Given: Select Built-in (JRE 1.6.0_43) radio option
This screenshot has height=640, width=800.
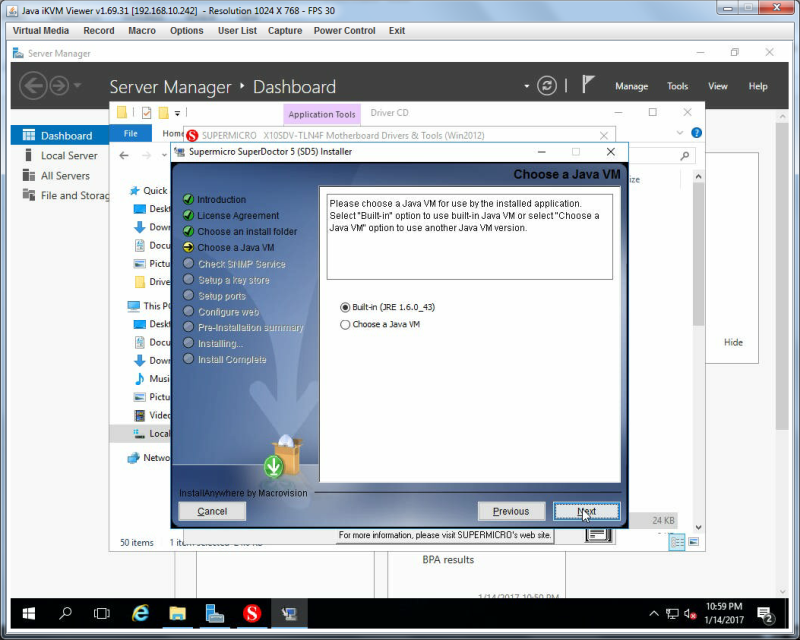Looking at the screenshot, I should pos(345,307).
